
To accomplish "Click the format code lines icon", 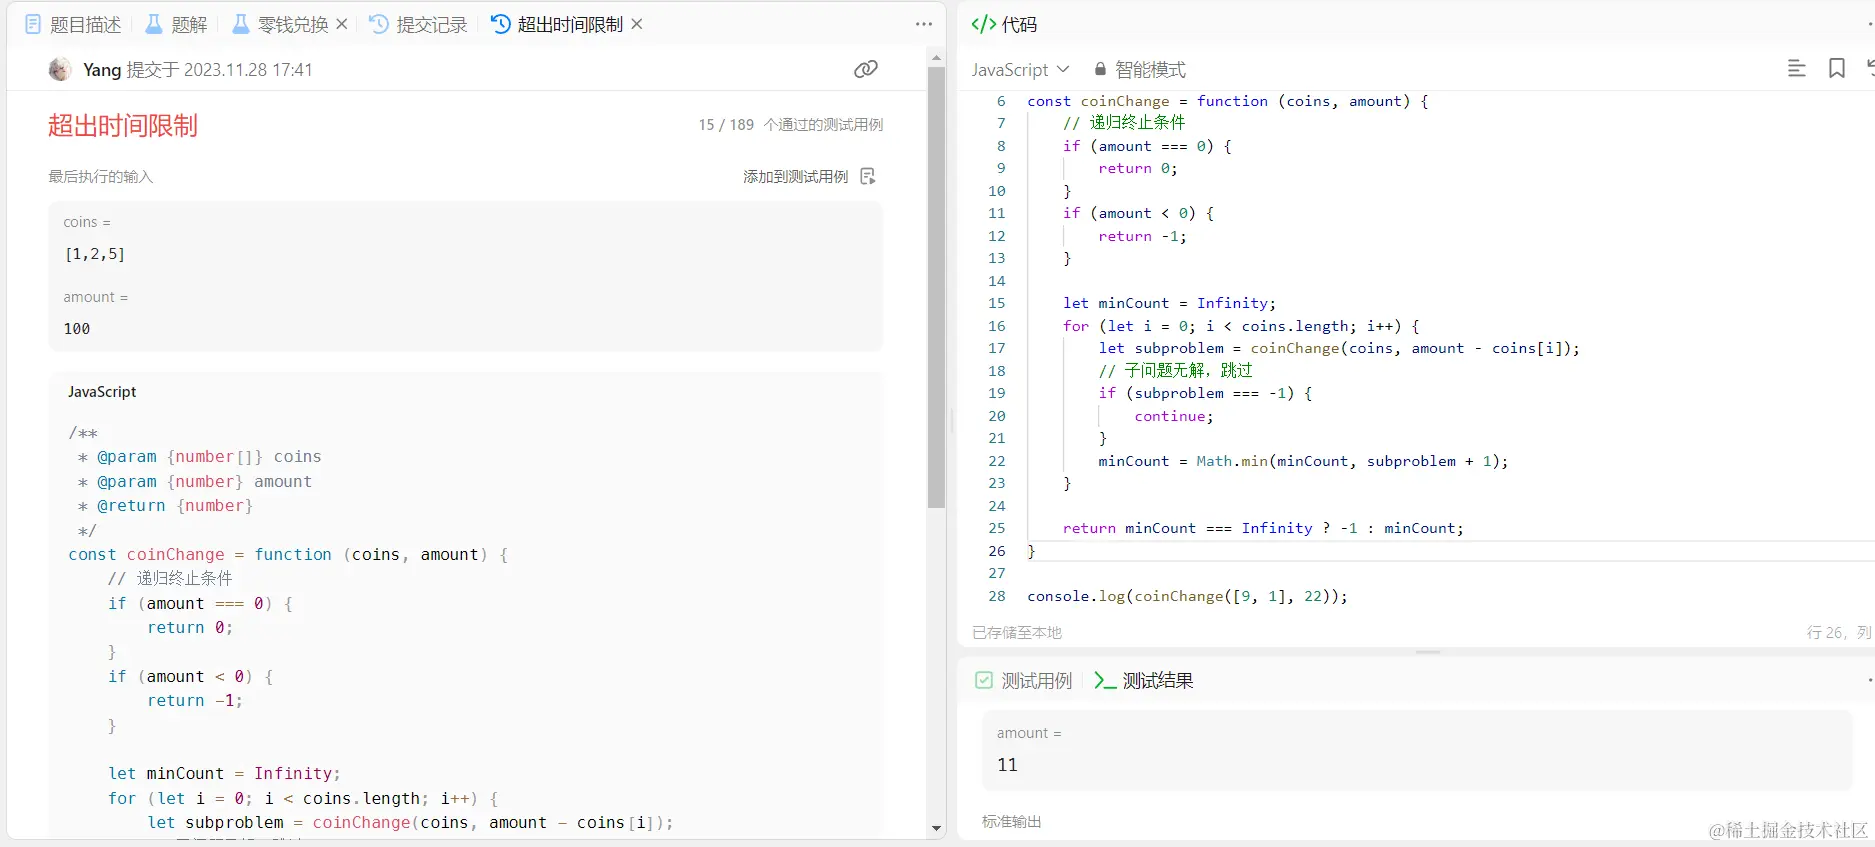I will [1797, 68].
